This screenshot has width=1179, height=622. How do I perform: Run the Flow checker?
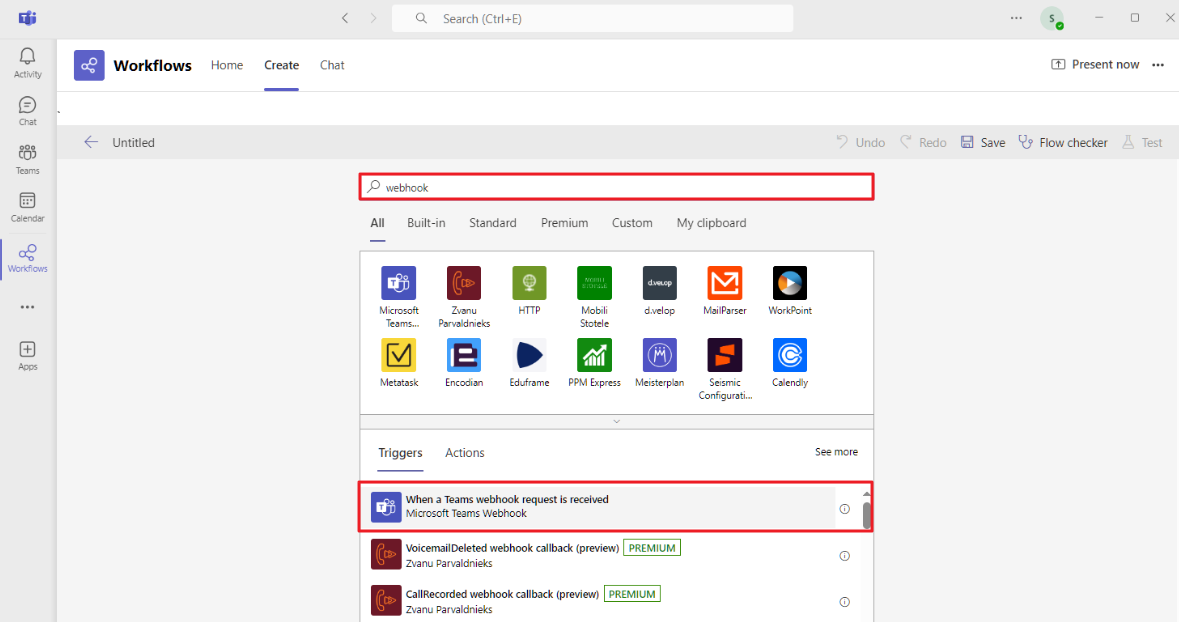point(1063,142)
